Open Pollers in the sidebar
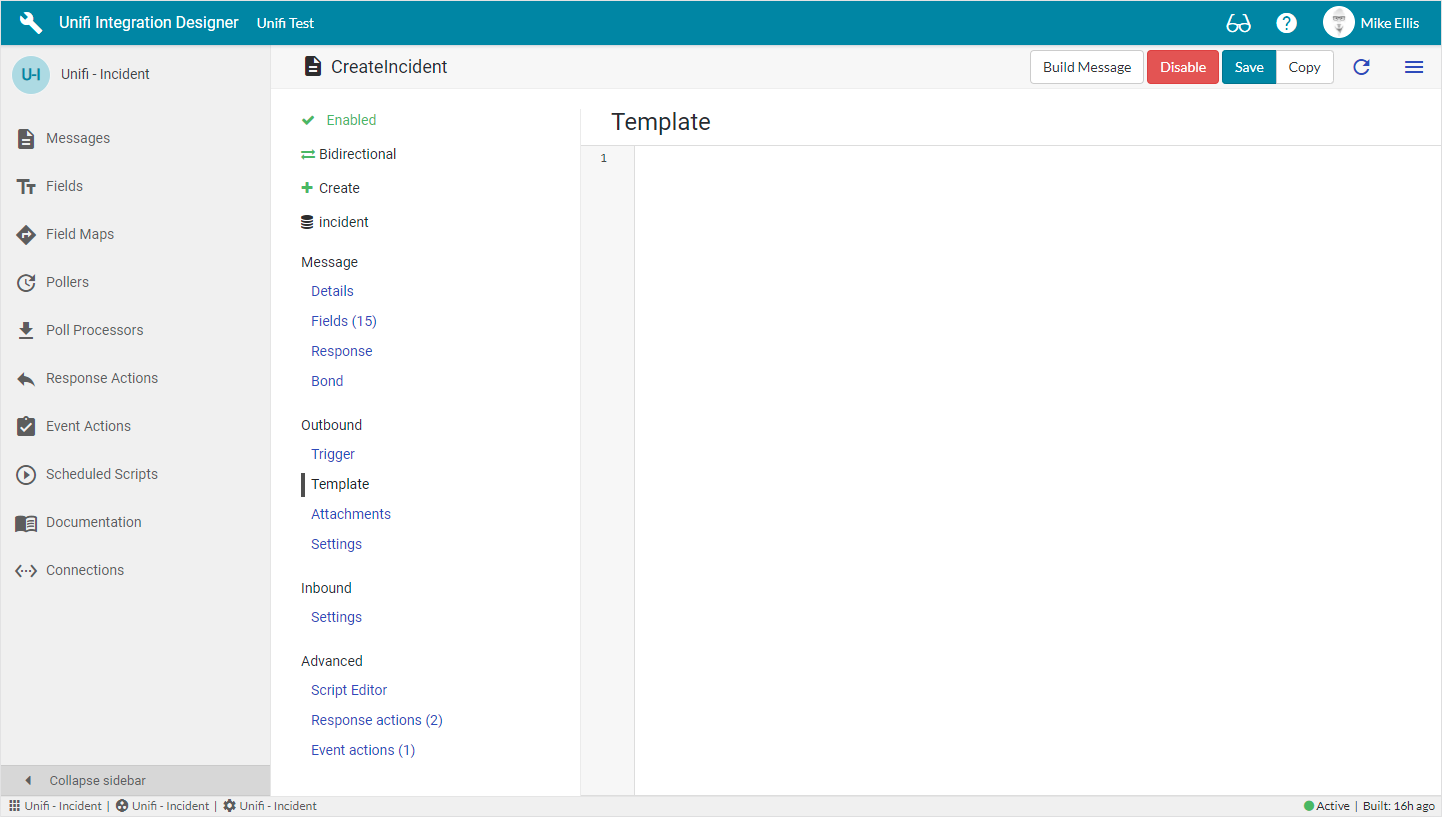The width and height of the screenshot is (1442, 817). (x=67, y=282)
